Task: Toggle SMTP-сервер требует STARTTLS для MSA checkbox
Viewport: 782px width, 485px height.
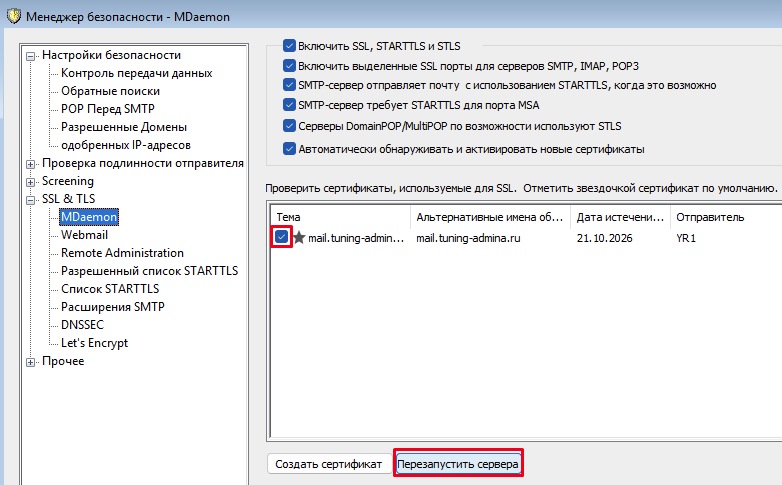Action: pos(289,105)
